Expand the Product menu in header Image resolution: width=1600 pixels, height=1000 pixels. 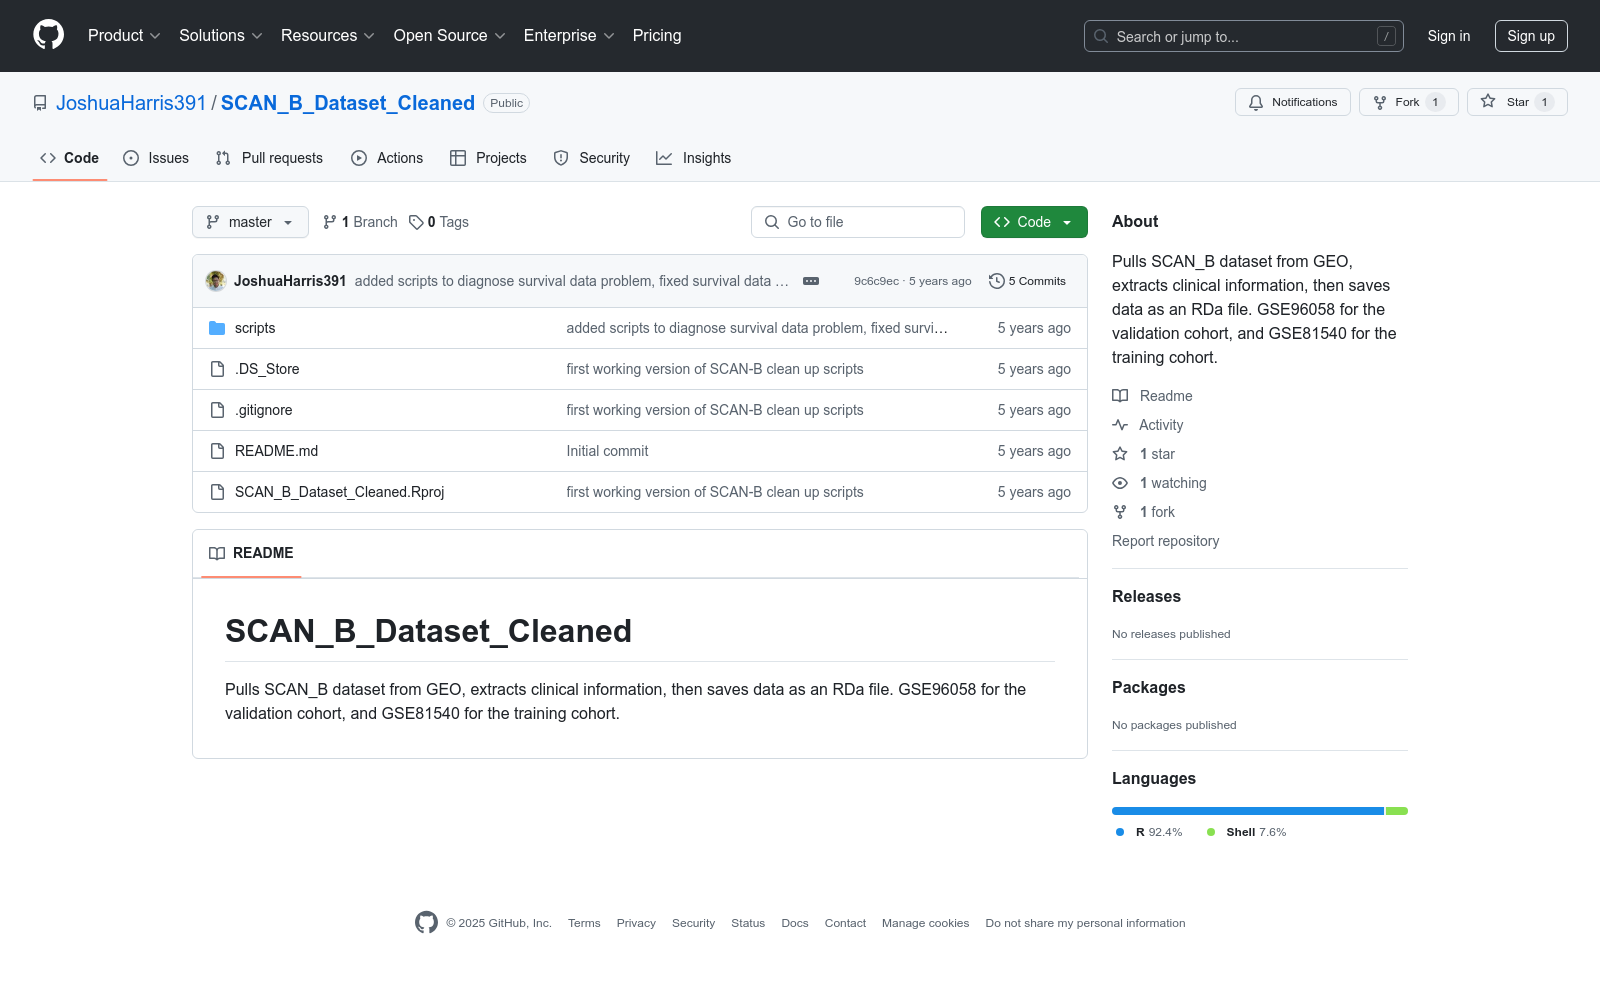coord(124,36)
